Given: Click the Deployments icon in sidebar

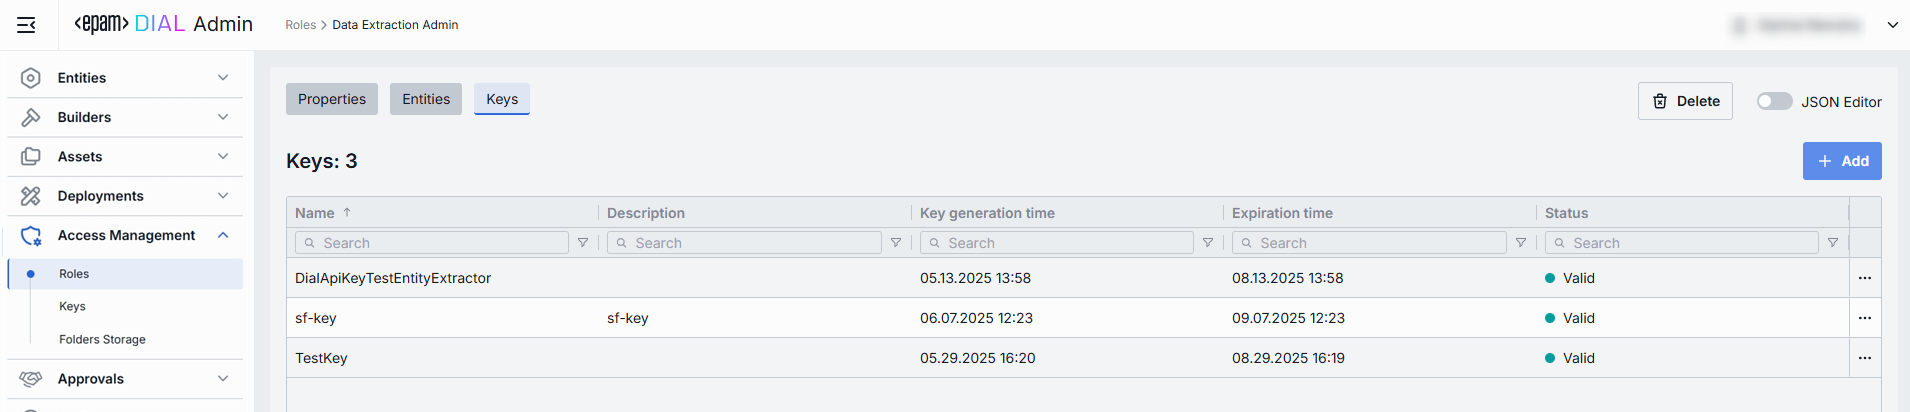Looking at the screenshot, I should (31, 196).
